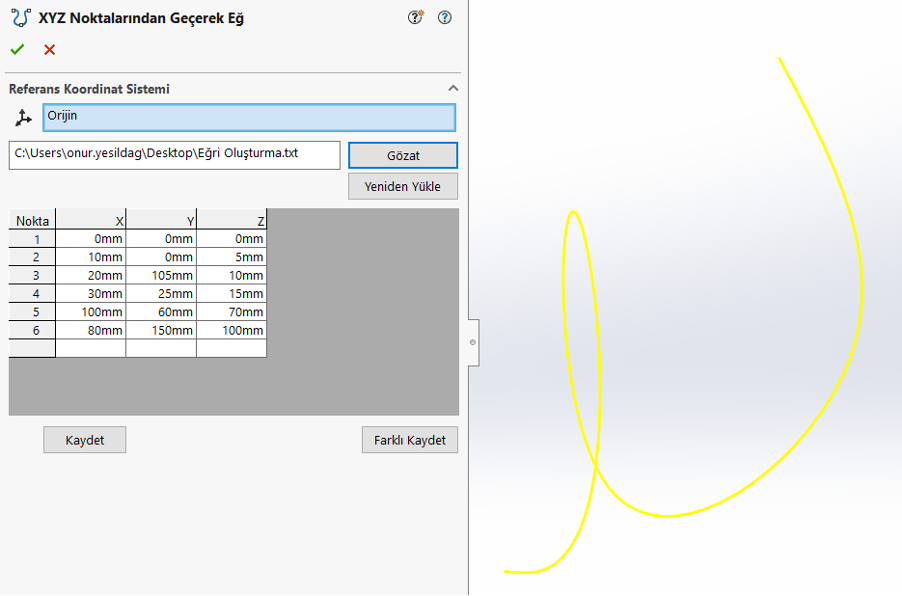
Task: Open Help via the question mark icon
Action: (x=445, y=17)
